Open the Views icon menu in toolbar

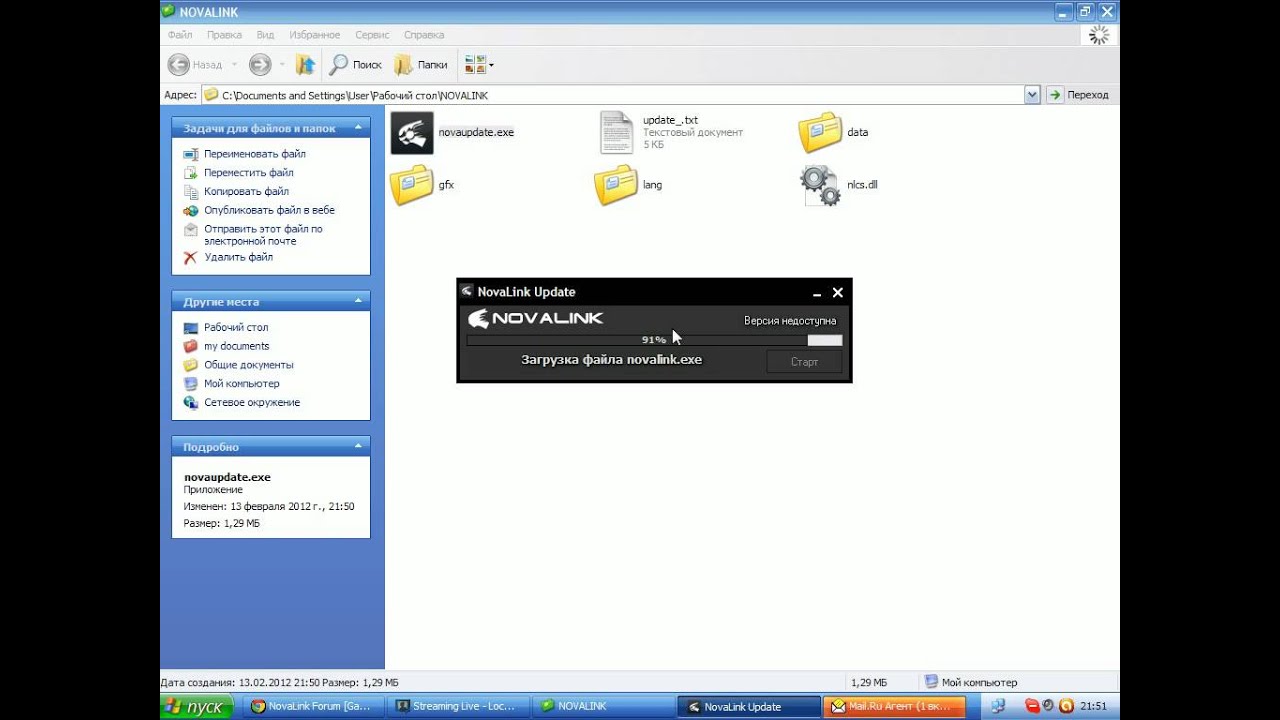click(479, 65)
